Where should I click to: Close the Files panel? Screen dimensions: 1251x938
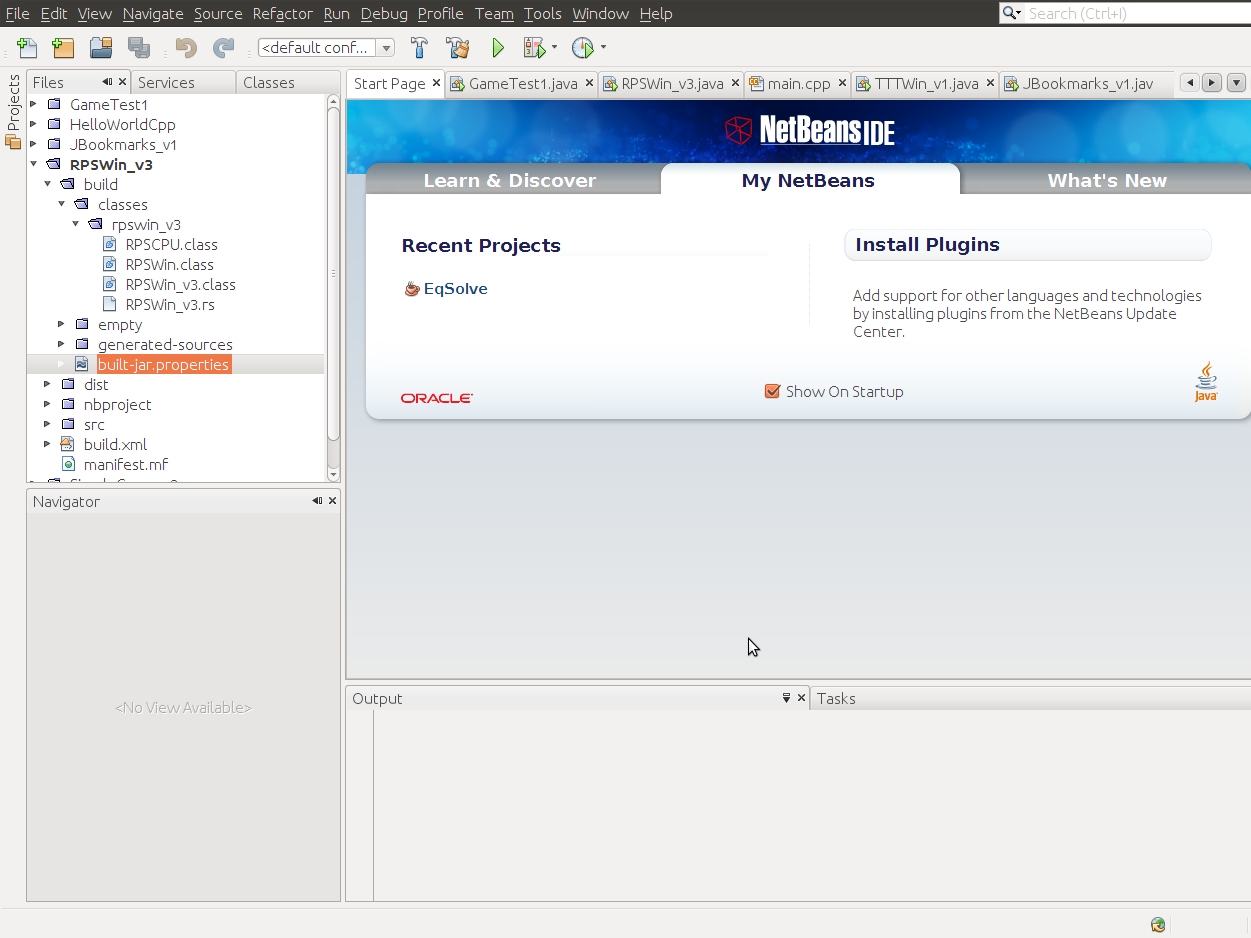point(123,82)
